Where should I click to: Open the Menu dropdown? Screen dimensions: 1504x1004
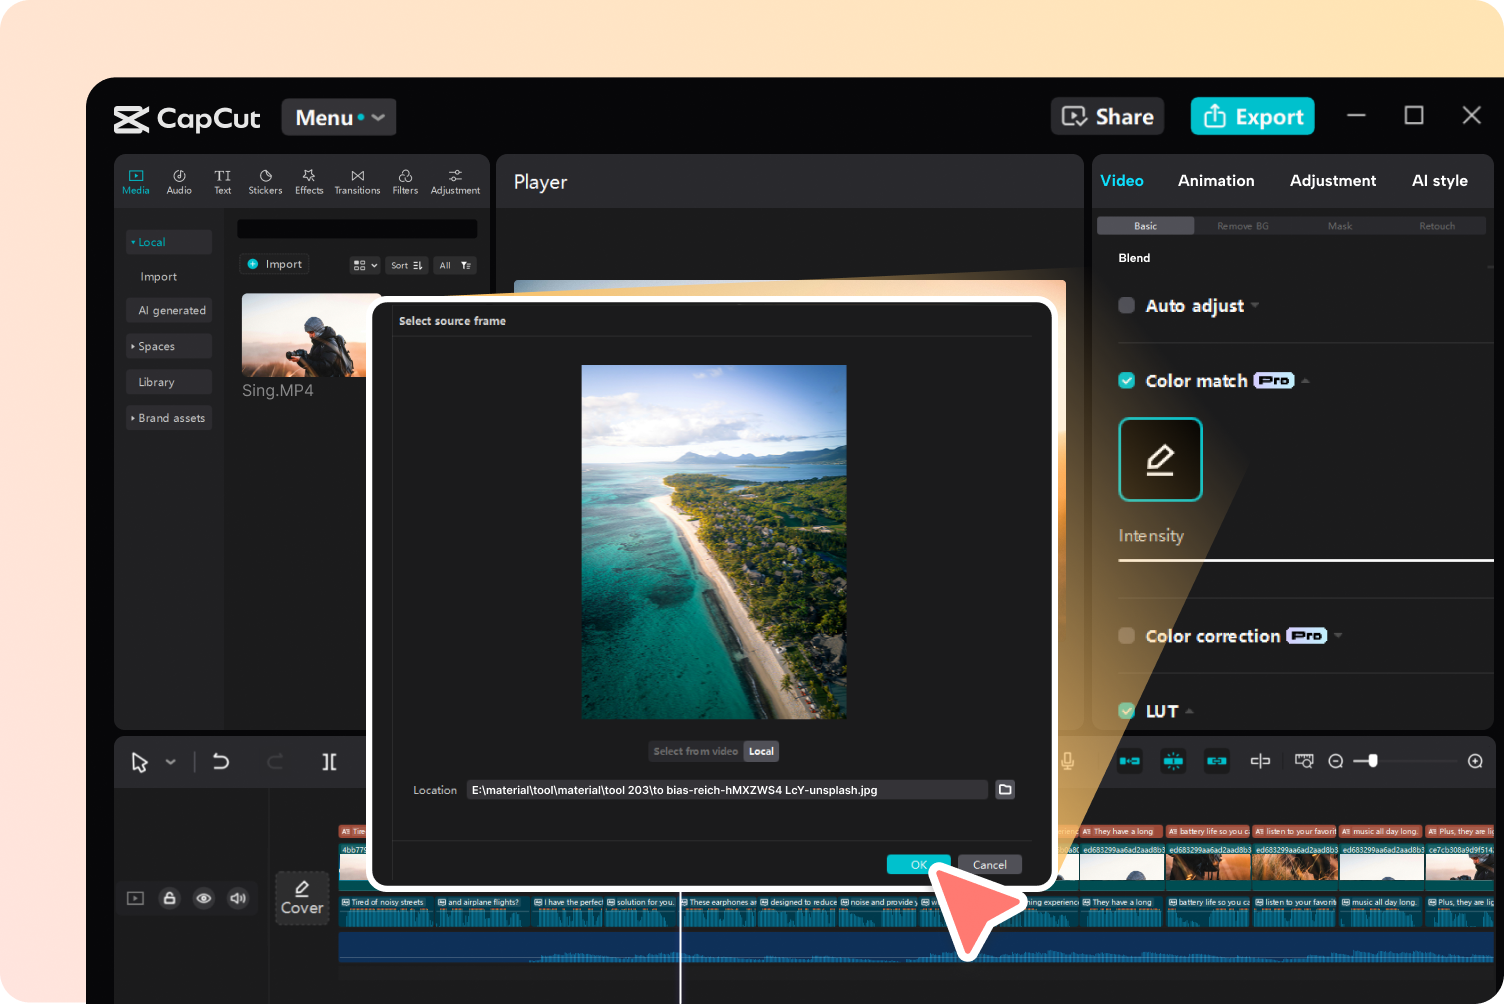(x=339, y=117)
